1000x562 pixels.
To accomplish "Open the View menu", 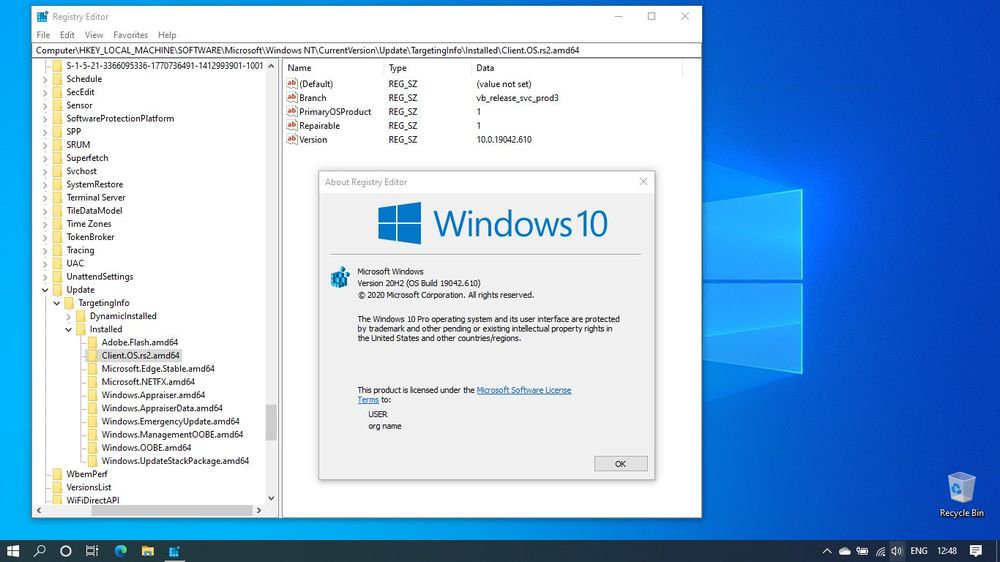I will tap(94, 35).
